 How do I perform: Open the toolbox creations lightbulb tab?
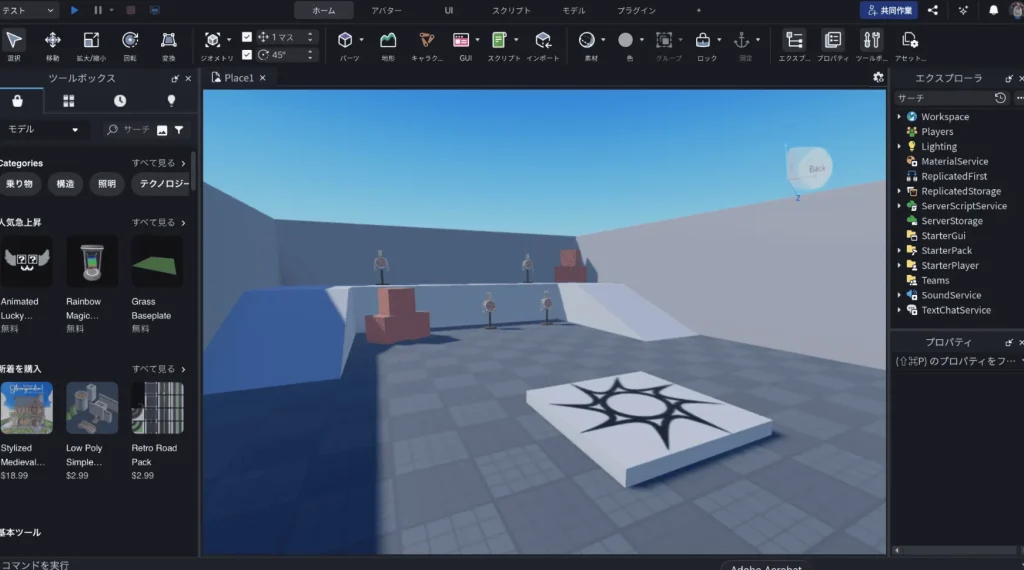[x=171, y=101]
